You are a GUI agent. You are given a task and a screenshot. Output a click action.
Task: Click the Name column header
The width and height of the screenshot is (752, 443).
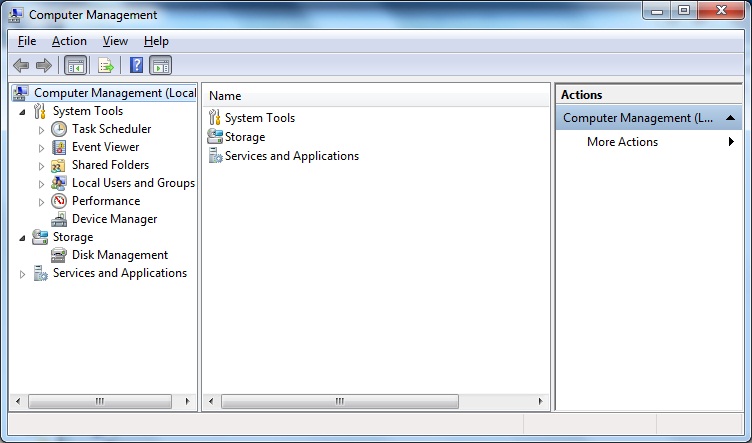point(376,96)
